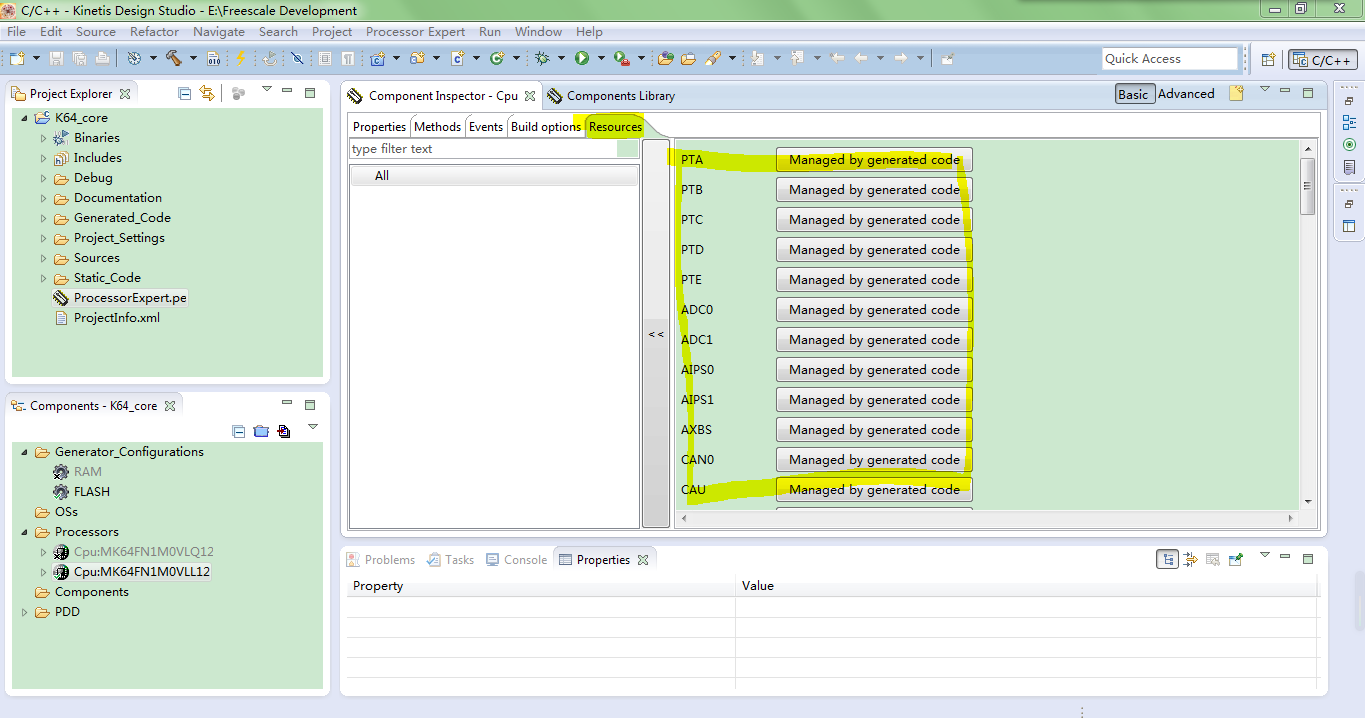
Task: Click the Open Perspective icon
Action: click(x=1268, y=59)
